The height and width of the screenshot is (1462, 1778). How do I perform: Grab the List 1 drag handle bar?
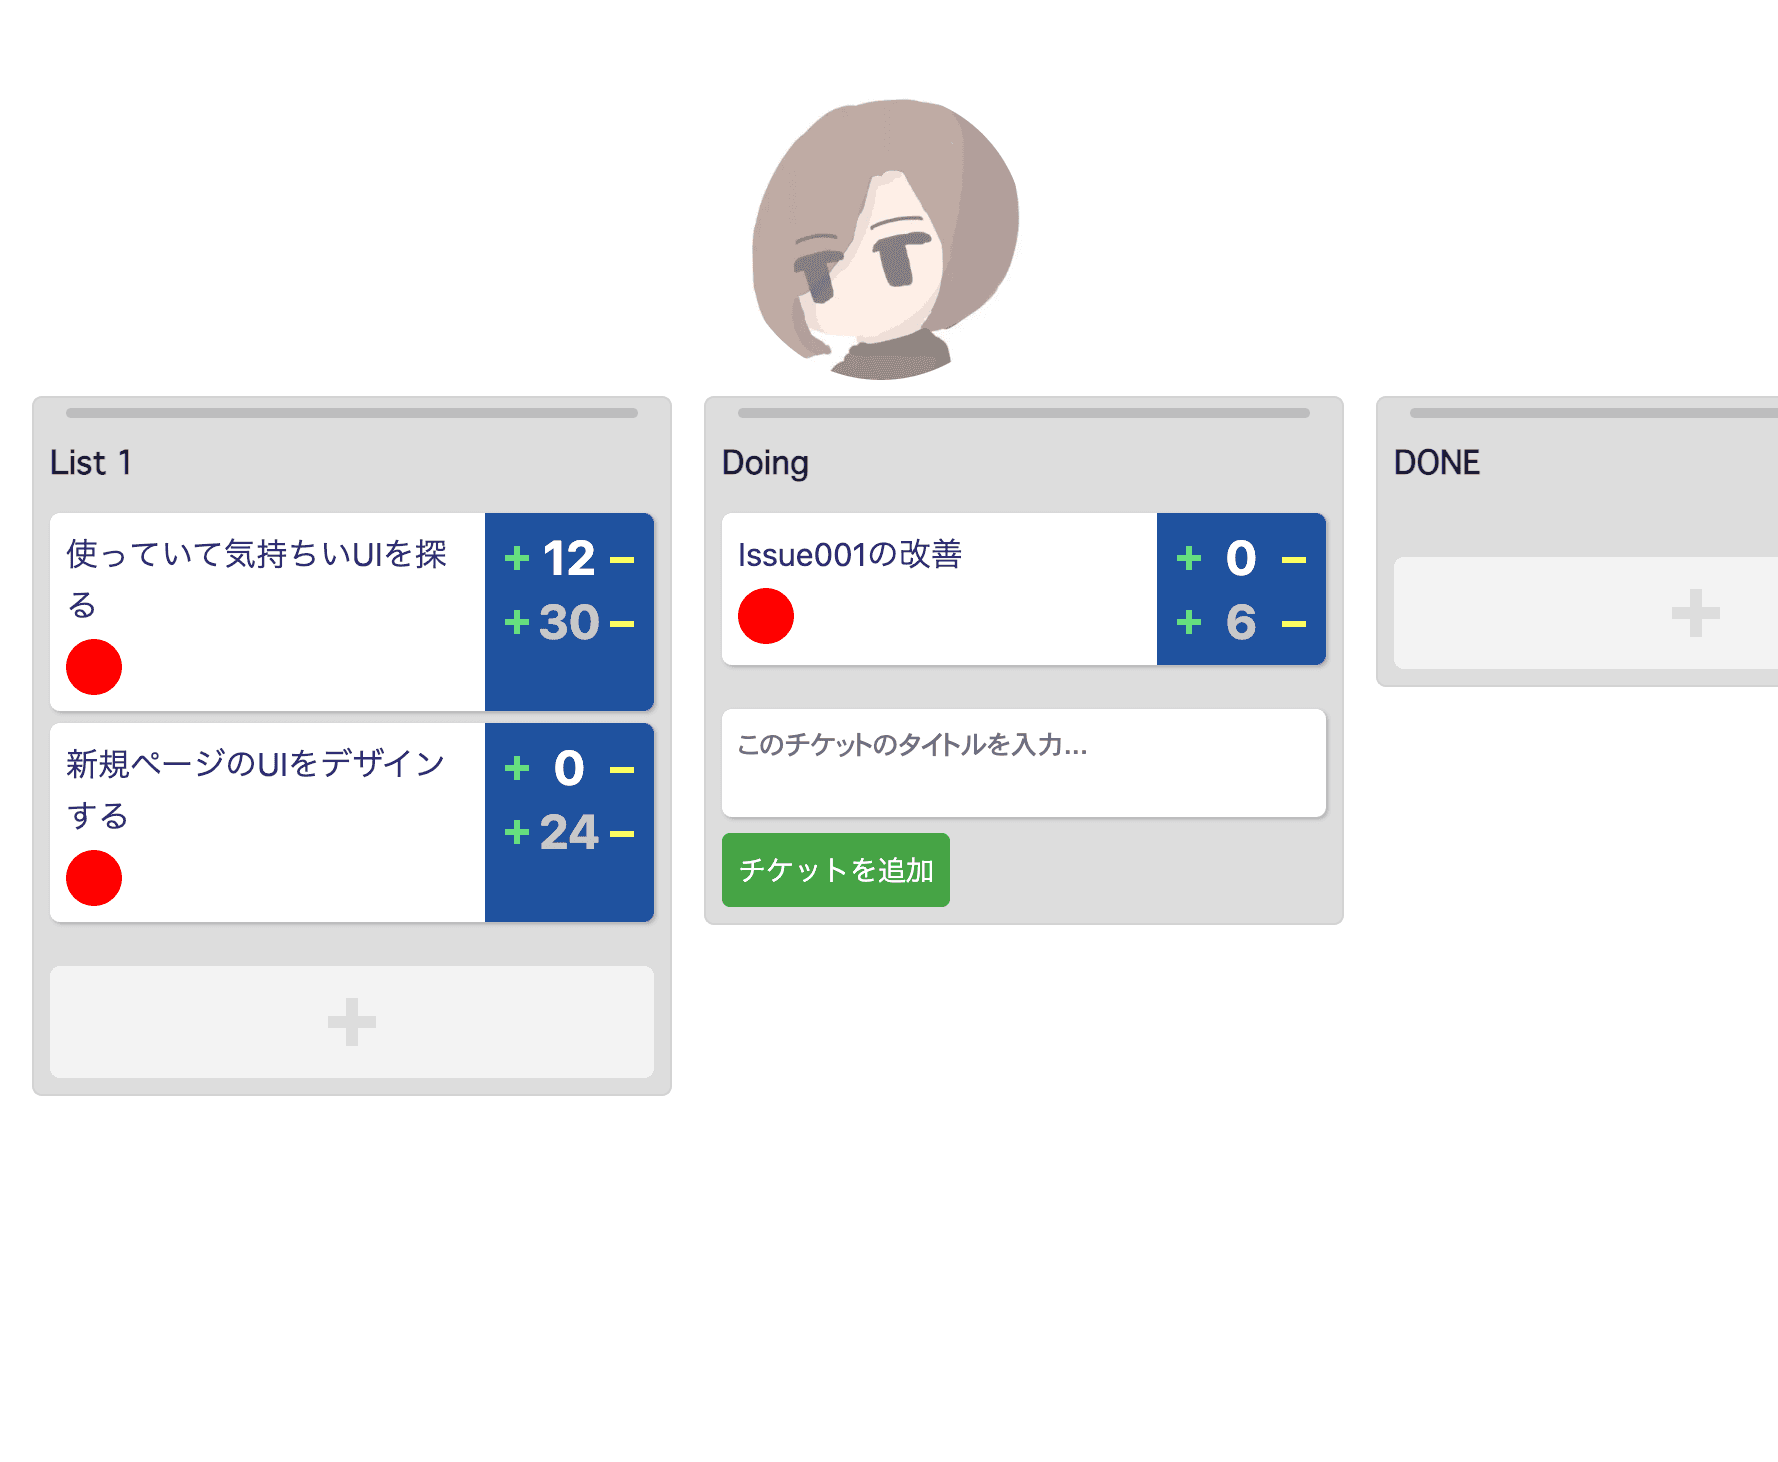tap(352, 412)
